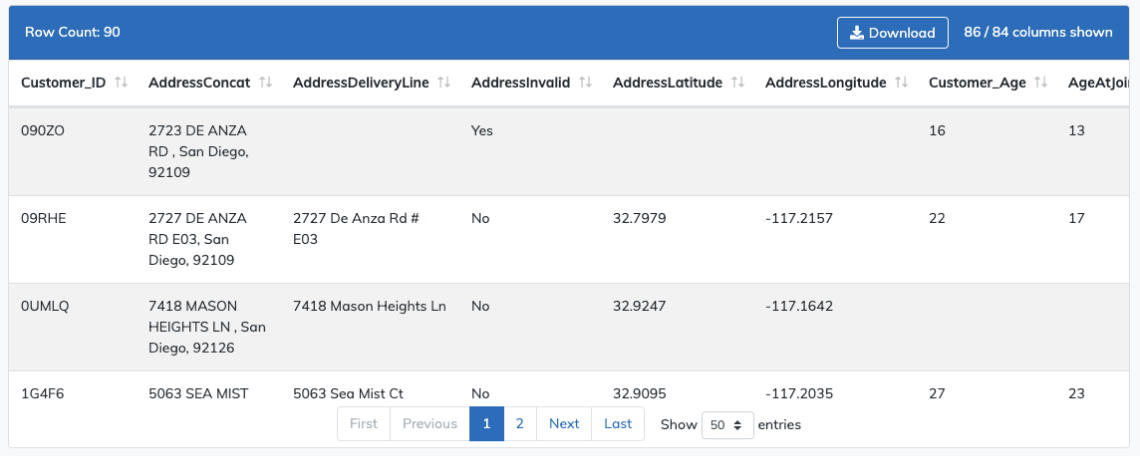This screenshot has width=1140, height=456.
Task: Go to page 2 of results
Action: (x=519, y=424)
